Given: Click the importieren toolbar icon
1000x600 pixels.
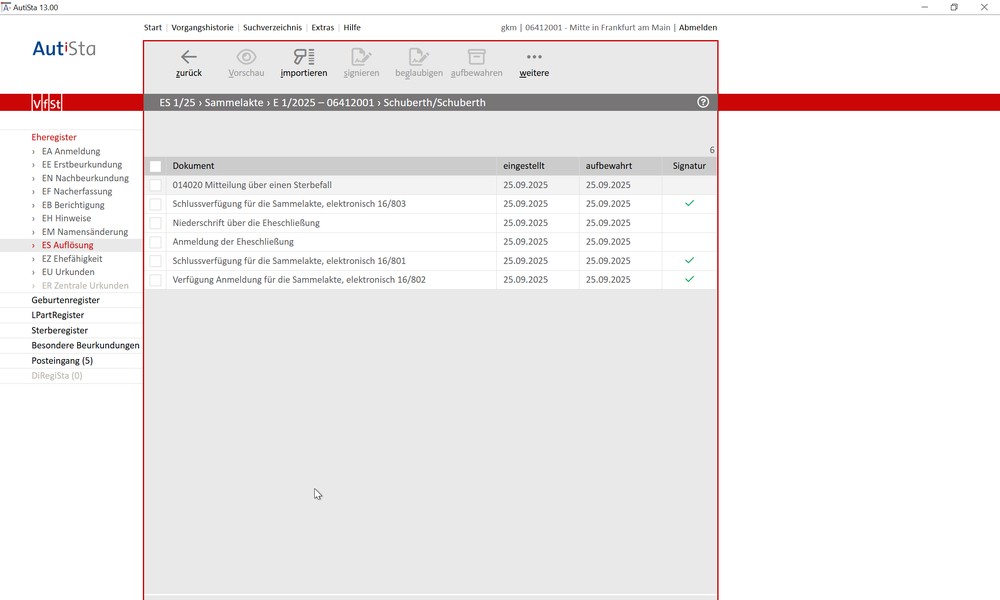Looking at the screenshot, I should 303,57.
